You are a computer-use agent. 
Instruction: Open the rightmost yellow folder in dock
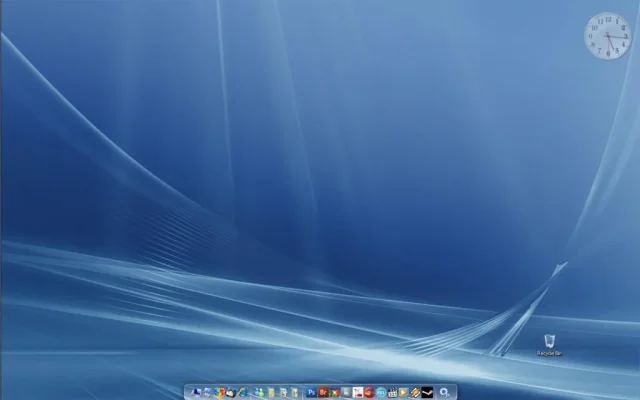294,392
